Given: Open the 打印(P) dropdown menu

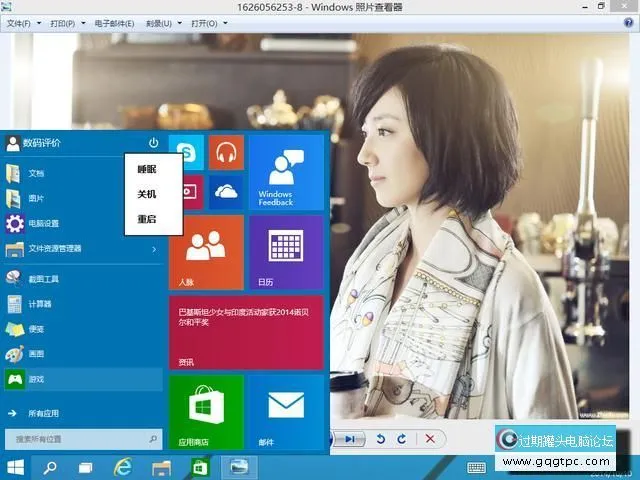Looking at the screenshot, I should [65, 22].
